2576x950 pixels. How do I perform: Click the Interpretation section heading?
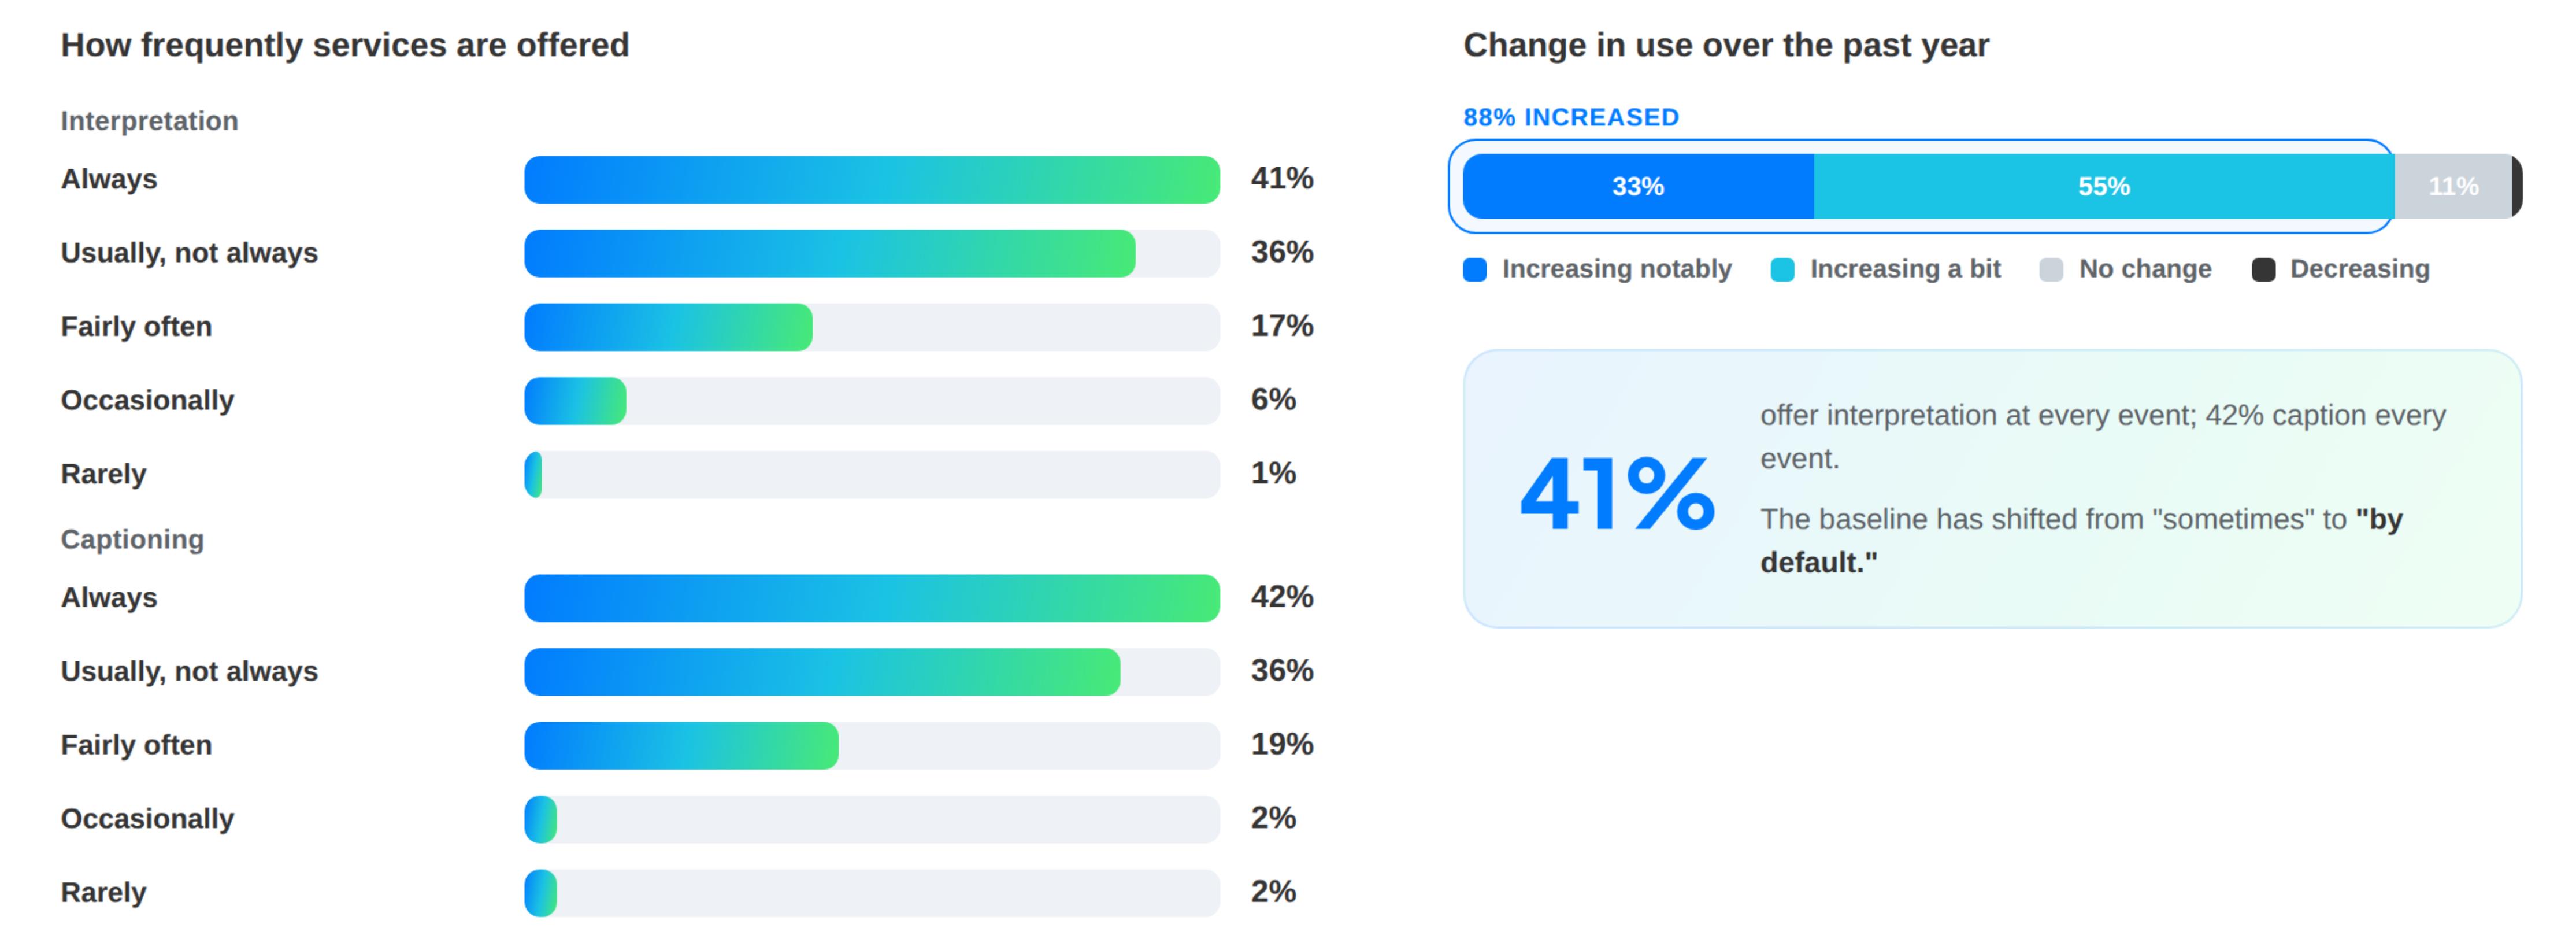pos(149,121)
